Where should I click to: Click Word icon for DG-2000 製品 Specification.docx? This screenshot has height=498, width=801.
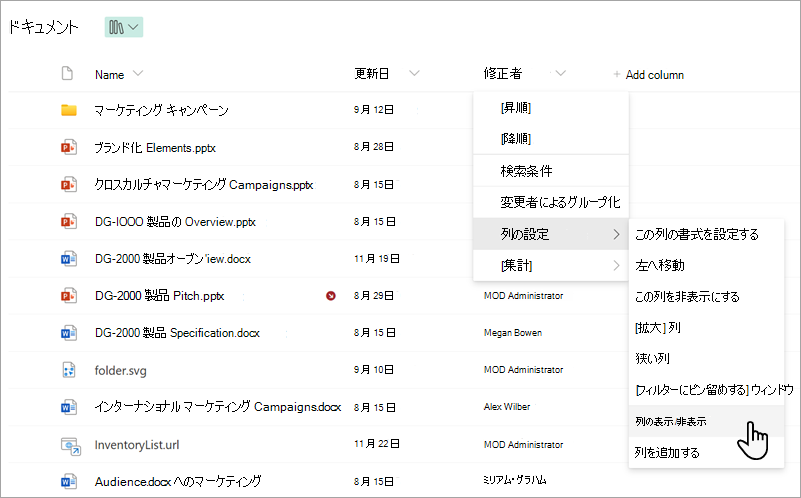point(69,333)
